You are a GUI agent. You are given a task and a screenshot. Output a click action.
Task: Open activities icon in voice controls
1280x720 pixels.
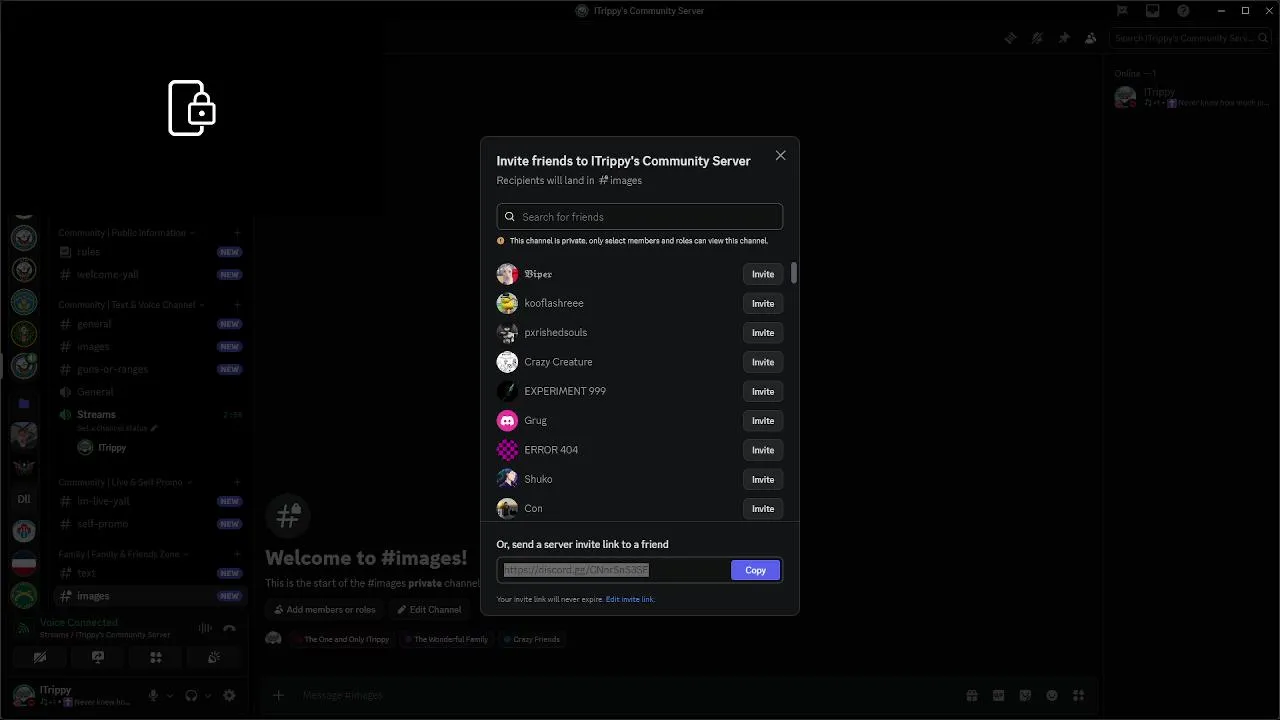[156, 657]
